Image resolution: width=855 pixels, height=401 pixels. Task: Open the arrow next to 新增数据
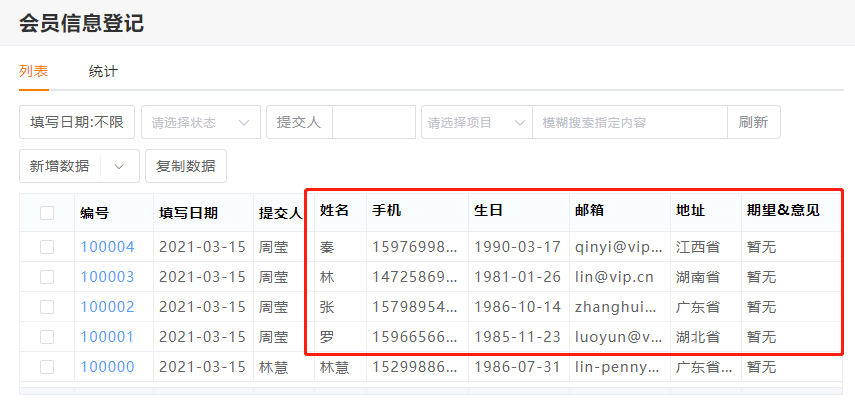(120, 166)
